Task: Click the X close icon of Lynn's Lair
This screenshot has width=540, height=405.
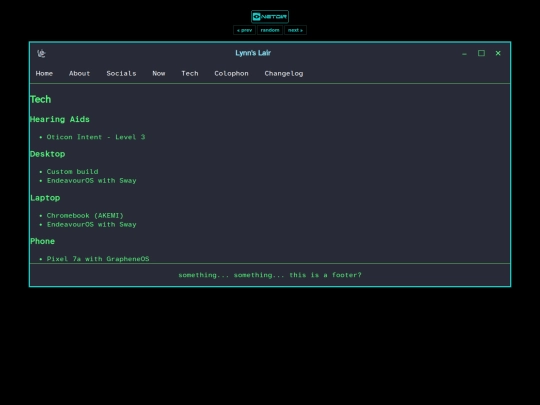Action: (498, 53)
